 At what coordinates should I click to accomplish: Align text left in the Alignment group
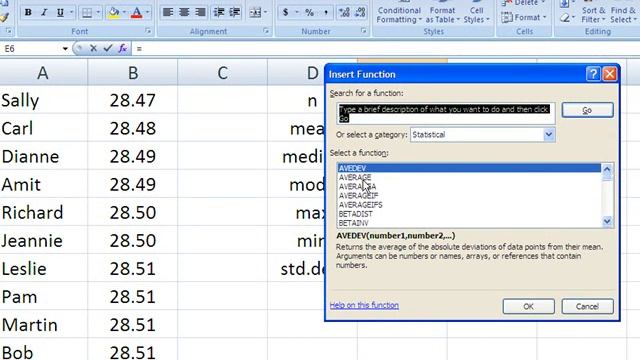(168, 13)
